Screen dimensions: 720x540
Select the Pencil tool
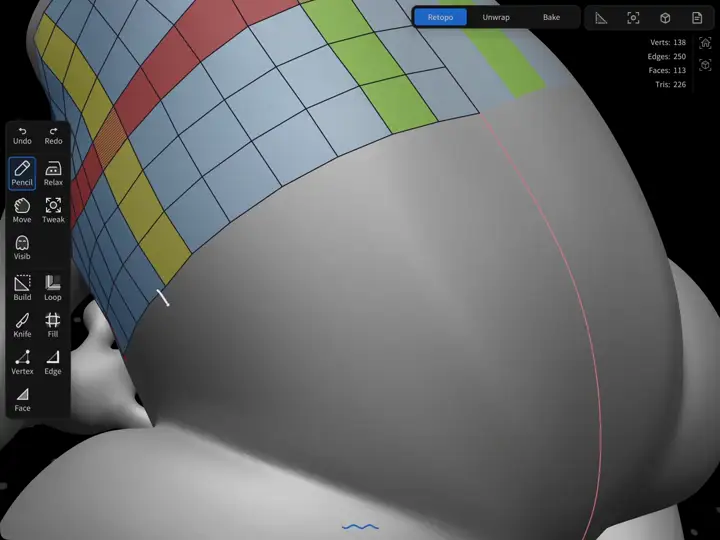click(22, 173)
